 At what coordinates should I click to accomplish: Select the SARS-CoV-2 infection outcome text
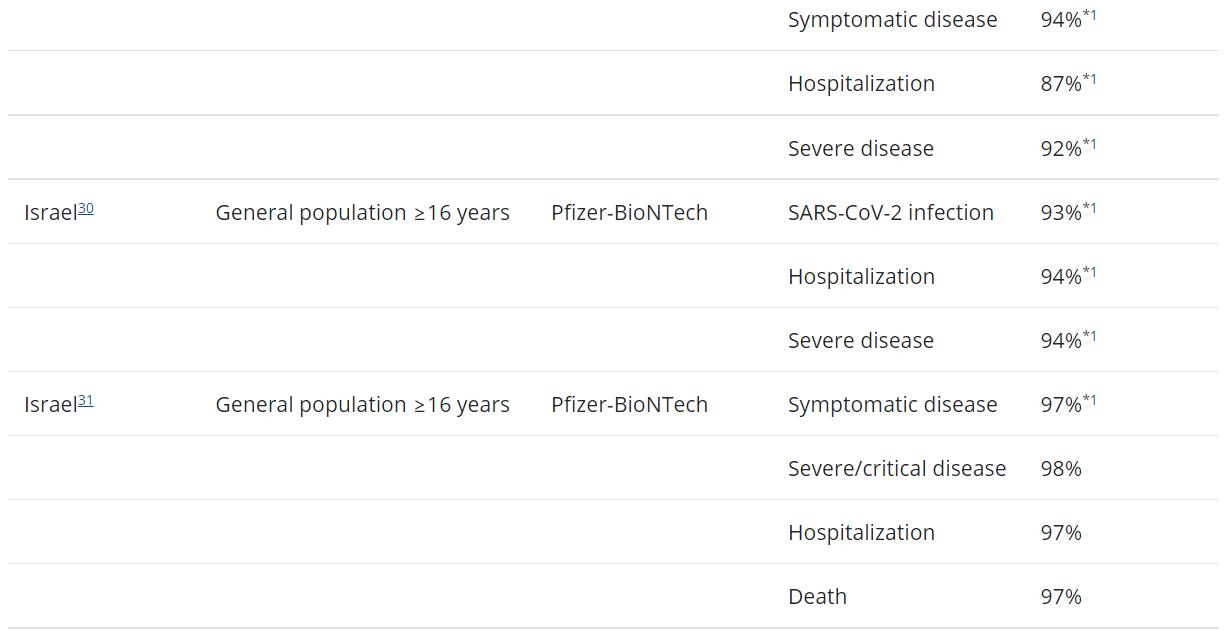[890, 213]
